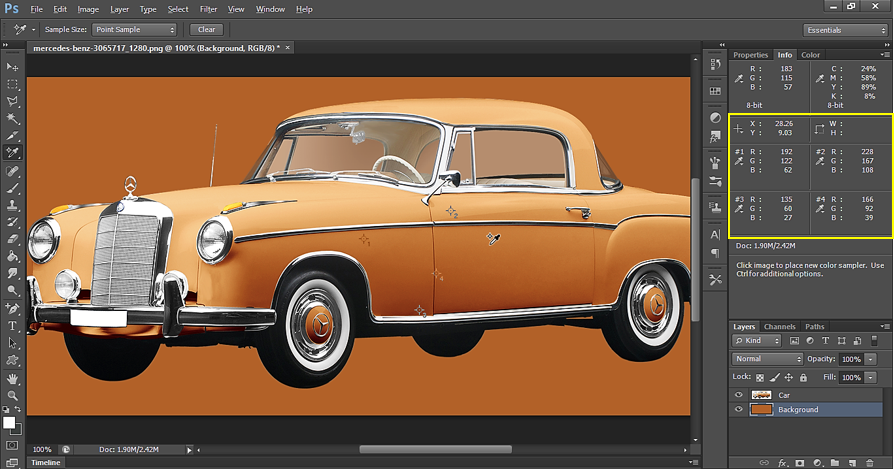Delete layer with trash icon

point(869,463)
